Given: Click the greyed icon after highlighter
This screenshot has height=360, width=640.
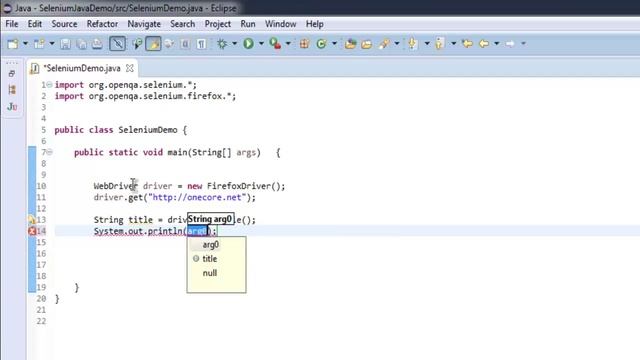Looking at the screenshot, I should (x=169, y=44).
